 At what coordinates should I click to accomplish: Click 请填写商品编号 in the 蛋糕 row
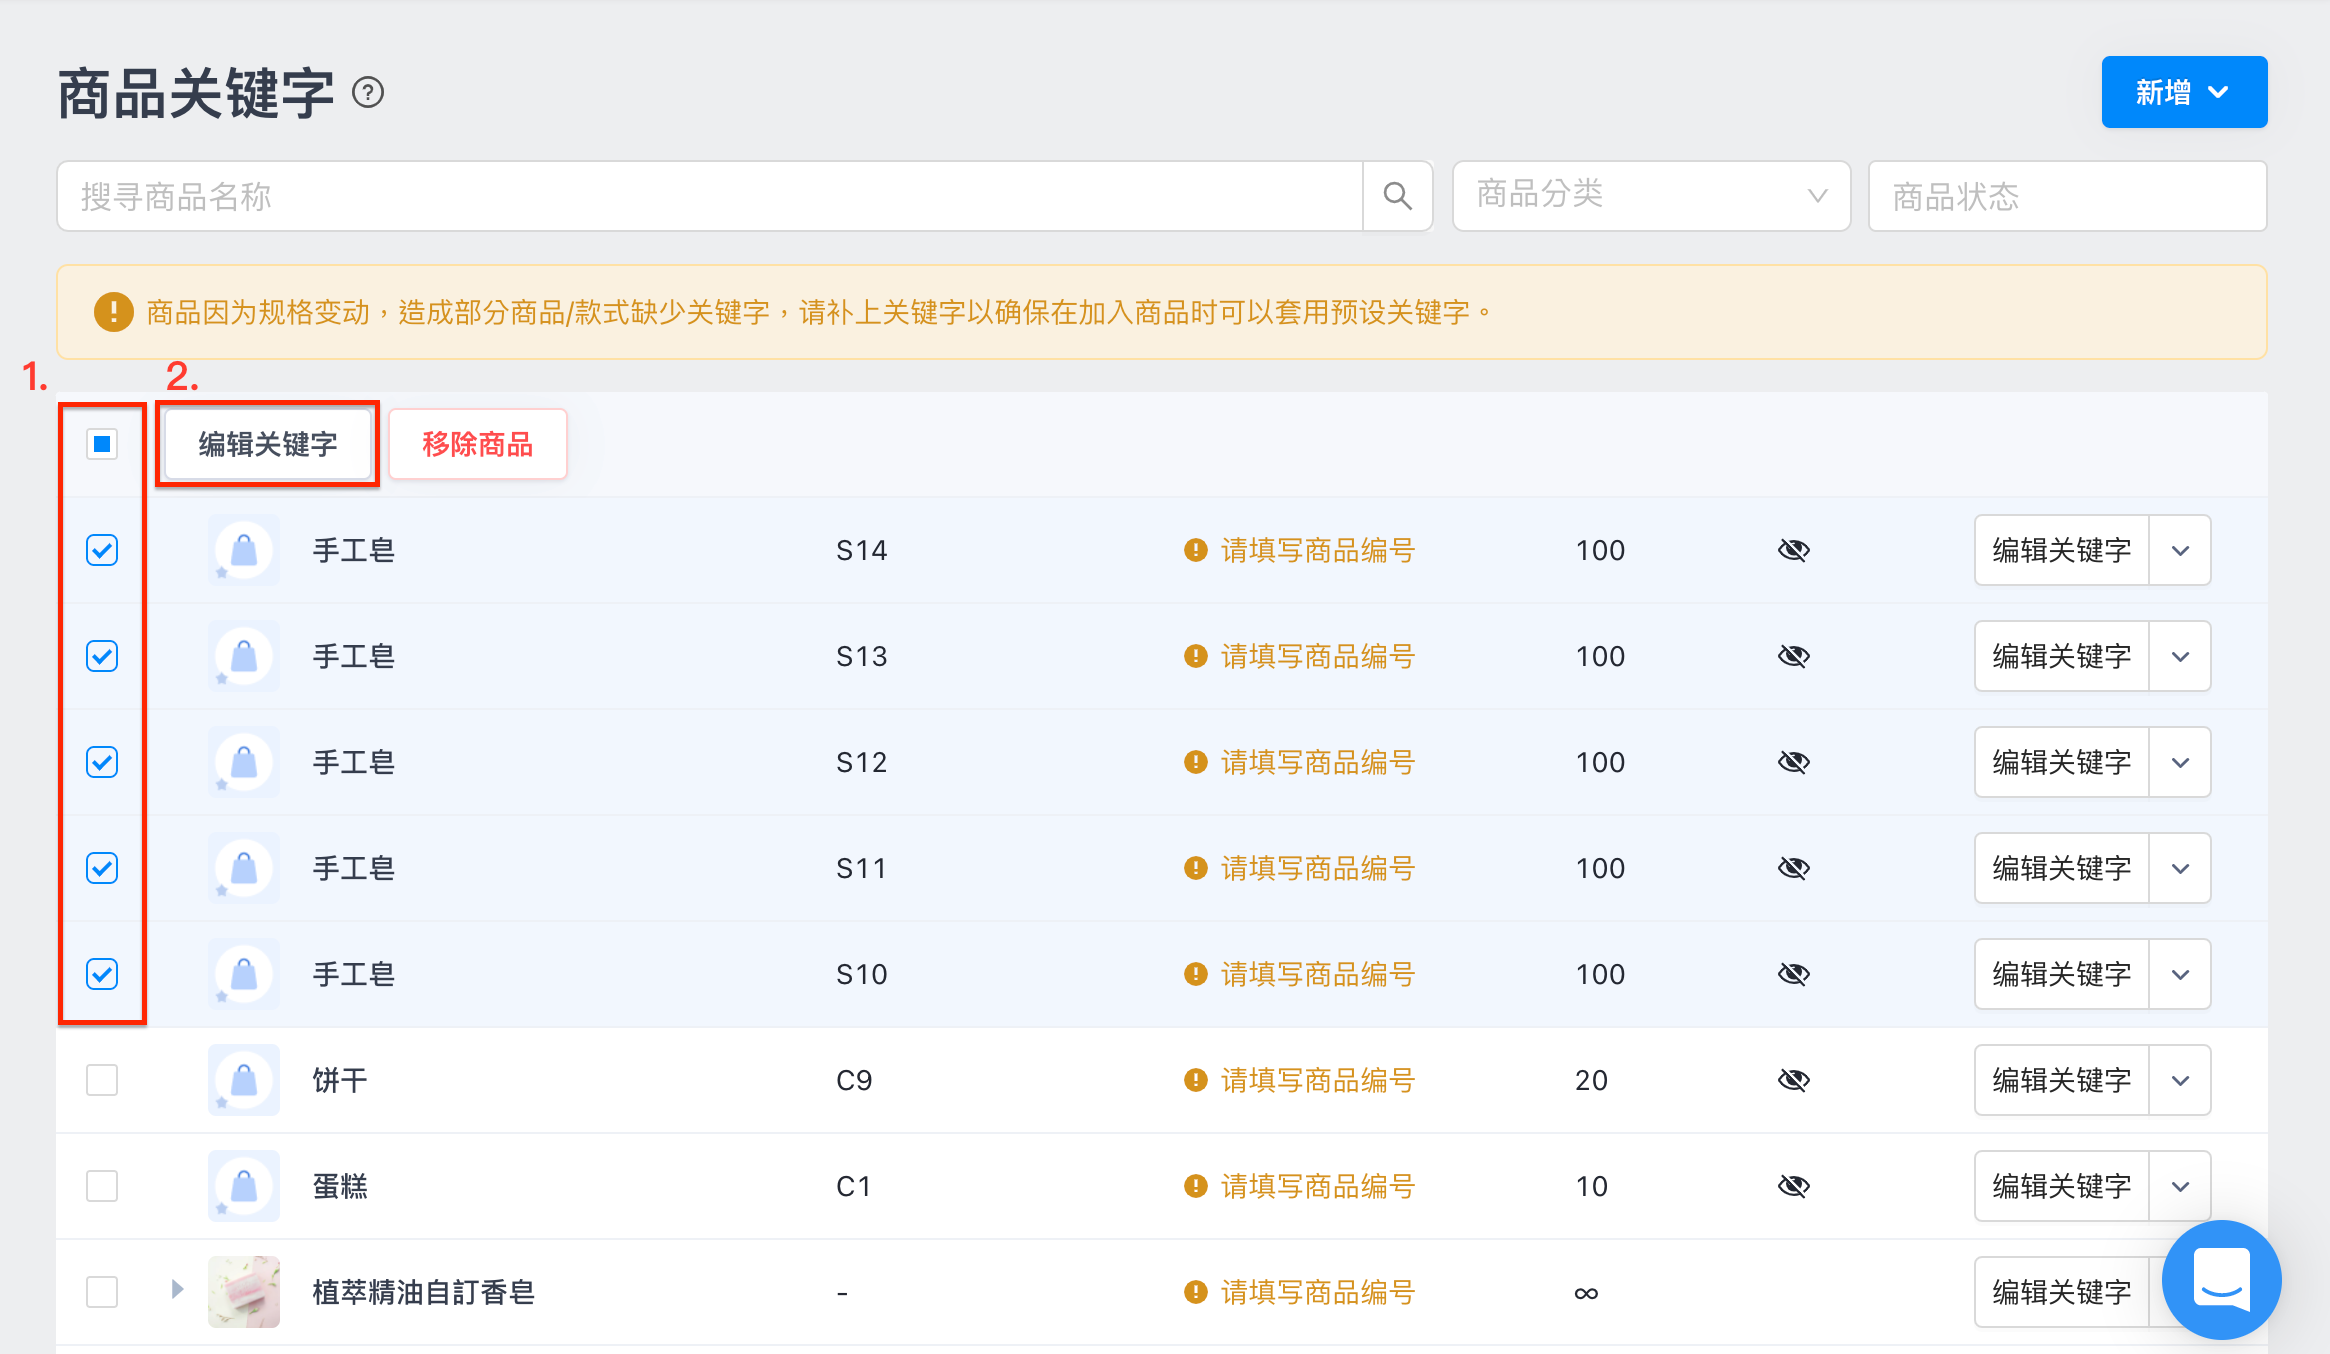click(x=1317, y=1186)
